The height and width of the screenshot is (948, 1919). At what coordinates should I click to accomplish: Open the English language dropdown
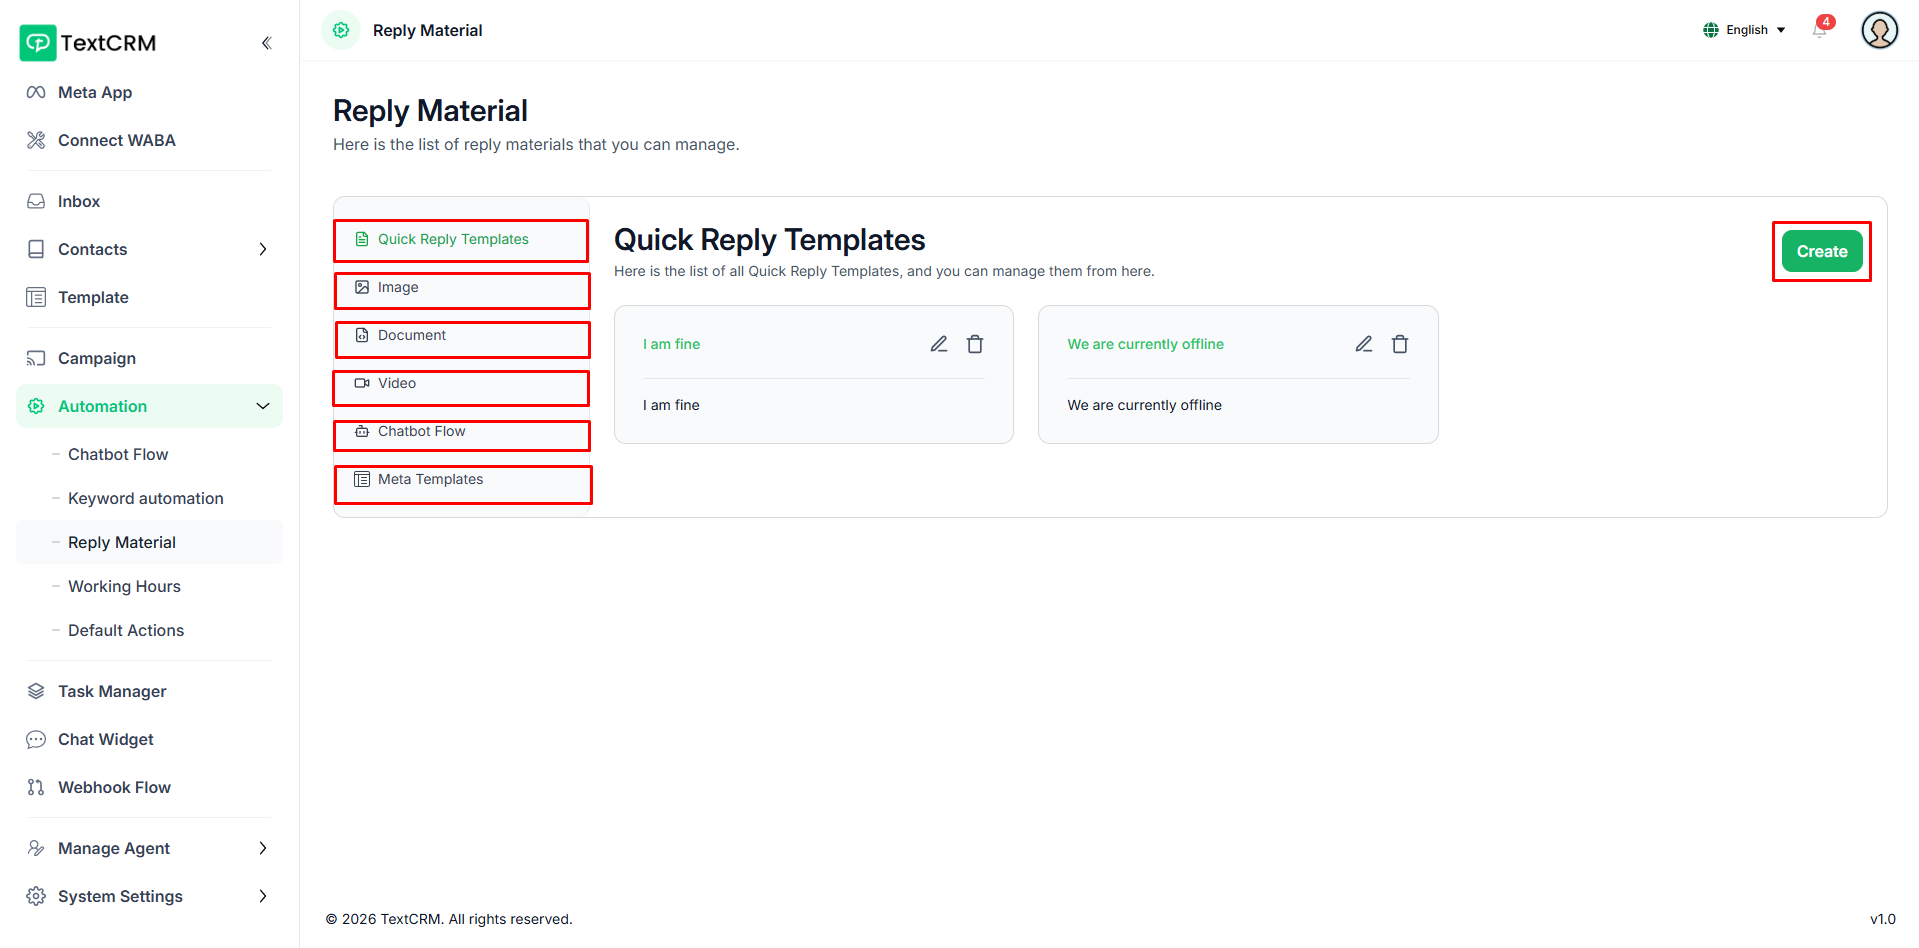pyautogui.click(x=1744, y=30)
